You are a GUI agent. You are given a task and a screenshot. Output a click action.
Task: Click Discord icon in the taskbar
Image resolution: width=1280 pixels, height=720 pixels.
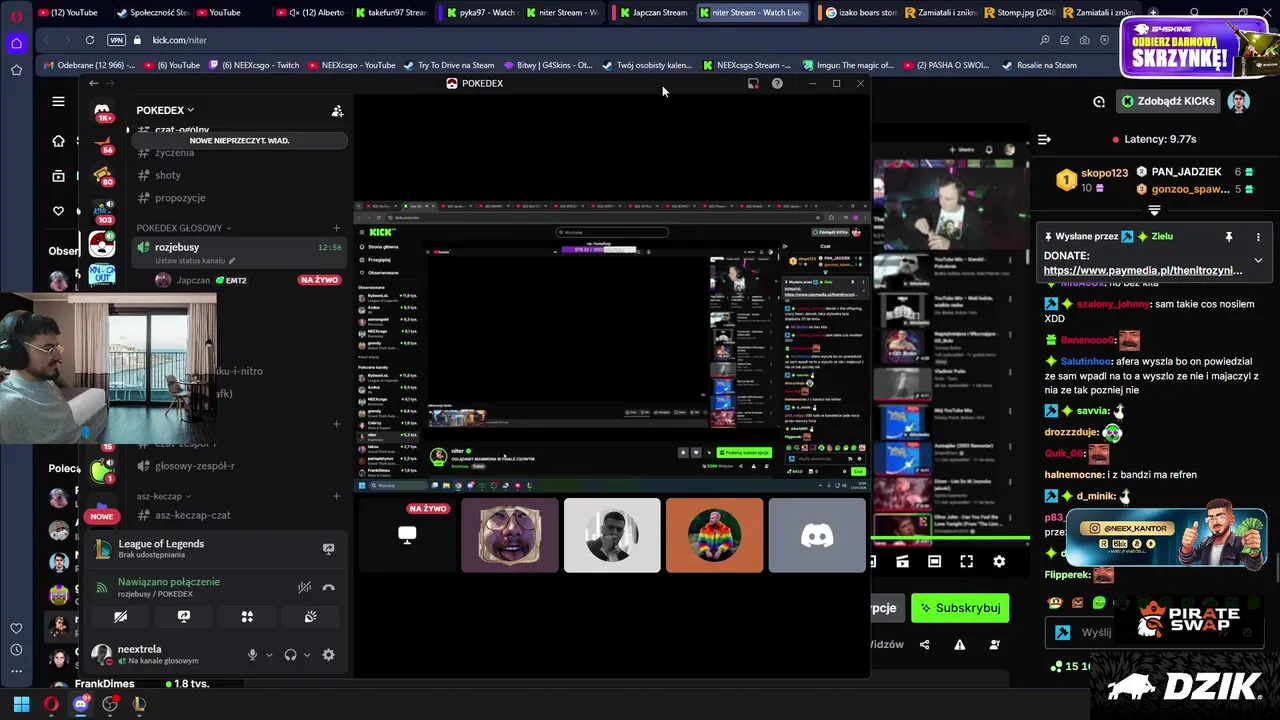pyautogui.click(x=81, y=704)
